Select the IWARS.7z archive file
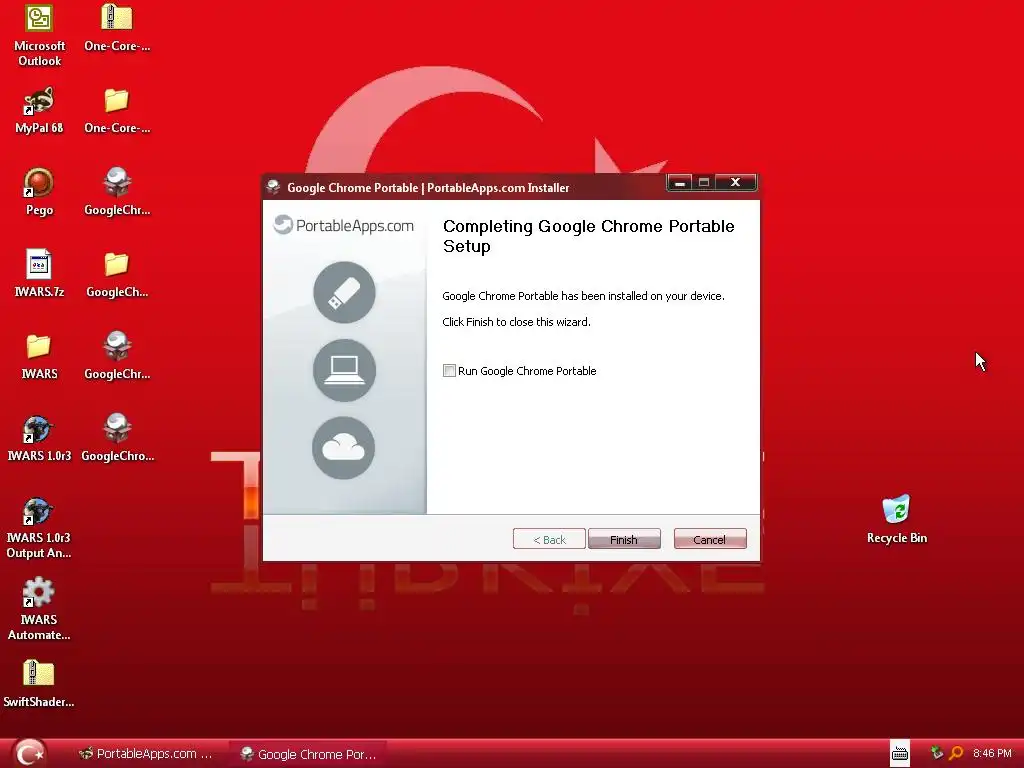The height and width of the screenshot is (768, 1024). [x=39, y=274]
